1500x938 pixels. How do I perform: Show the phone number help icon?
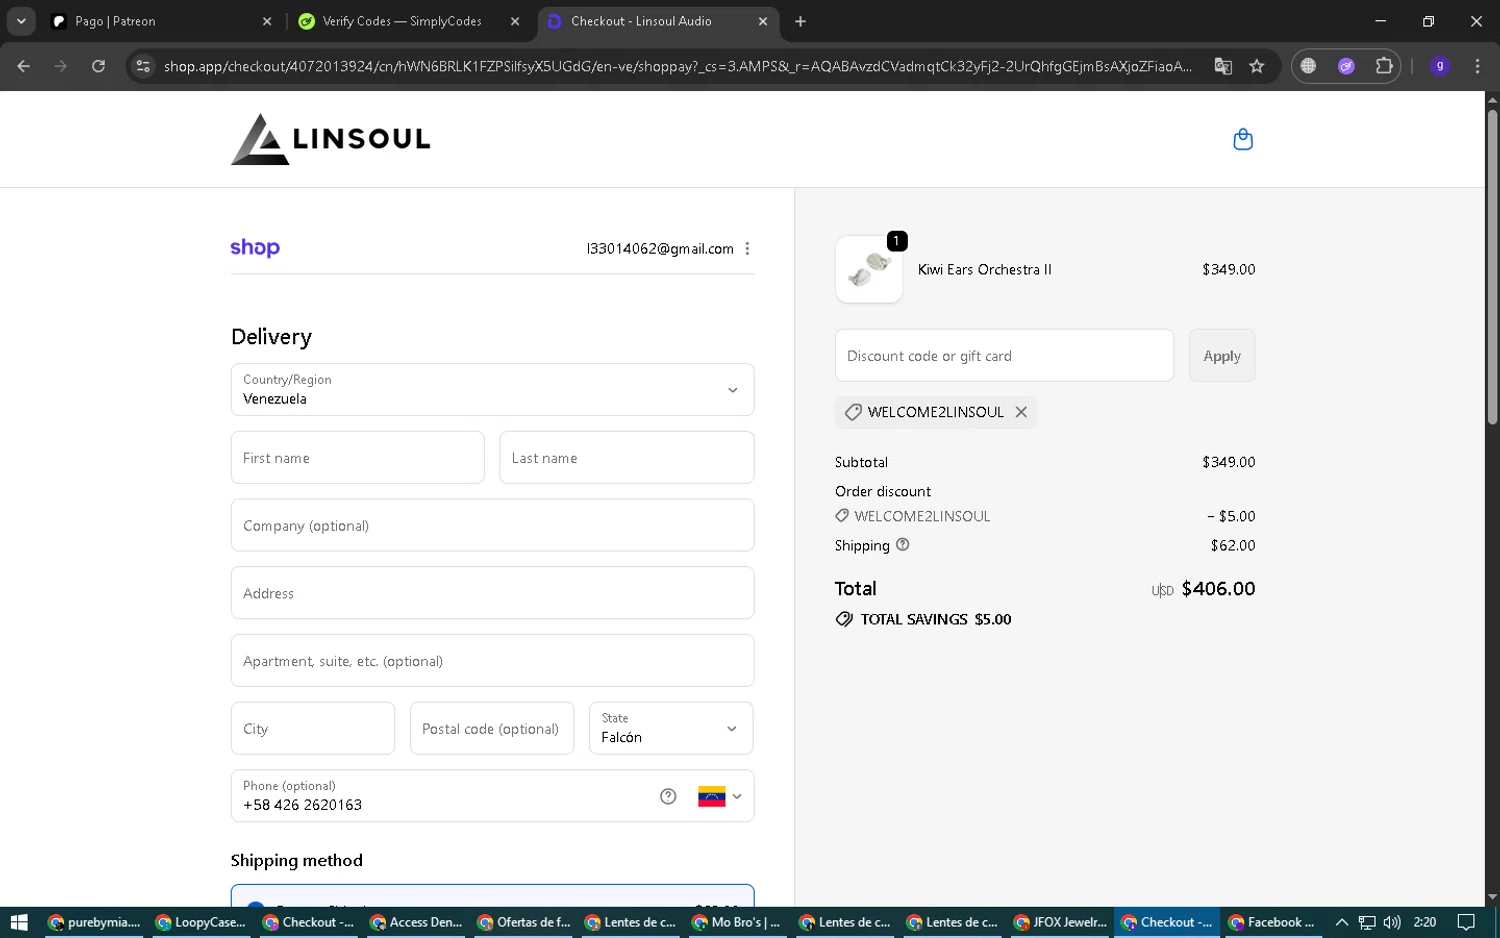668,796
